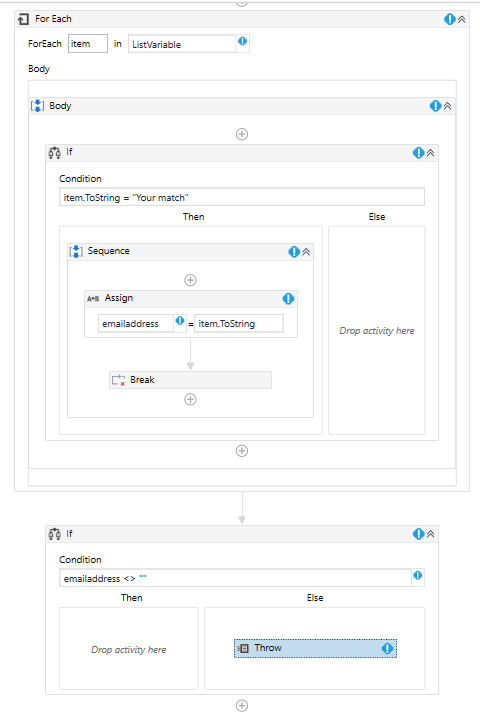Select the Throw activity
The height and width of the screenshot is (718, 480).
pos(316,648)
